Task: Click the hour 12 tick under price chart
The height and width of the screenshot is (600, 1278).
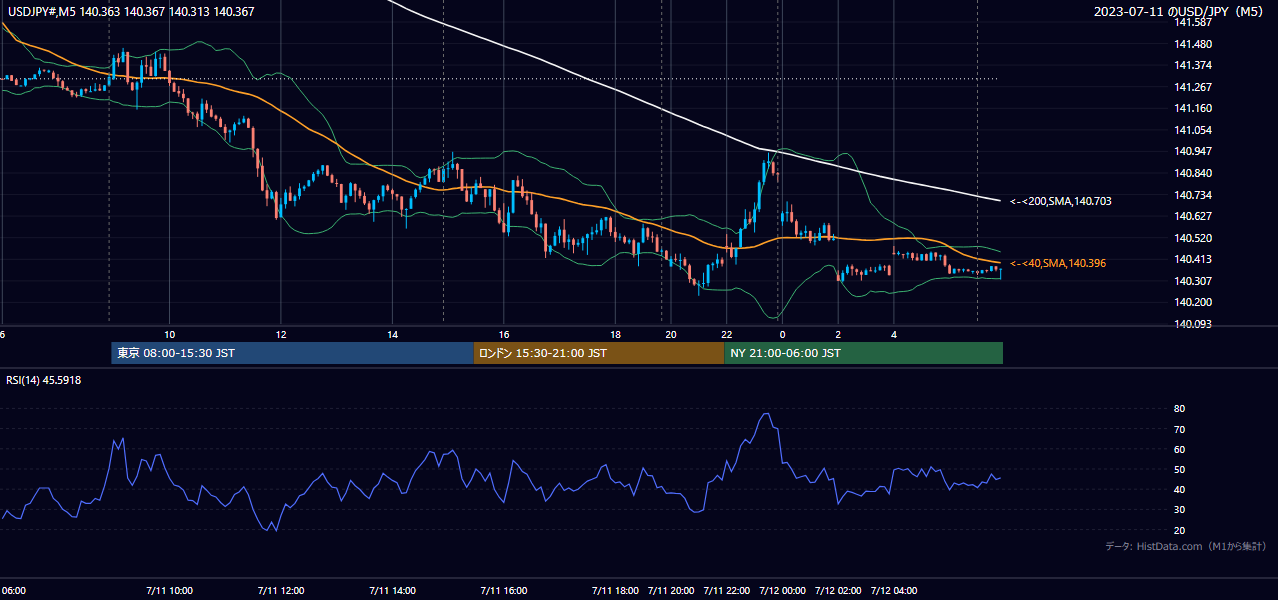Action: (x=281, y=334)
